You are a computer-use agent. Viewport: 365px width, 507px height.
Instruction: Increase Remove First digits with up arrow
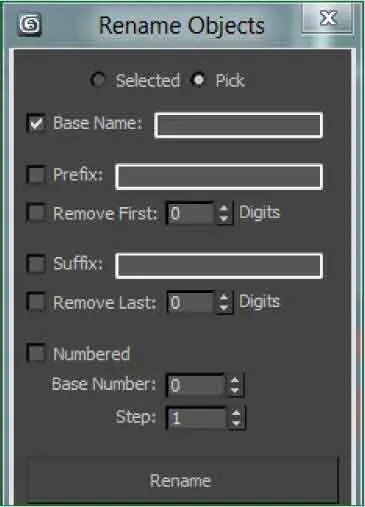point(224,208)
